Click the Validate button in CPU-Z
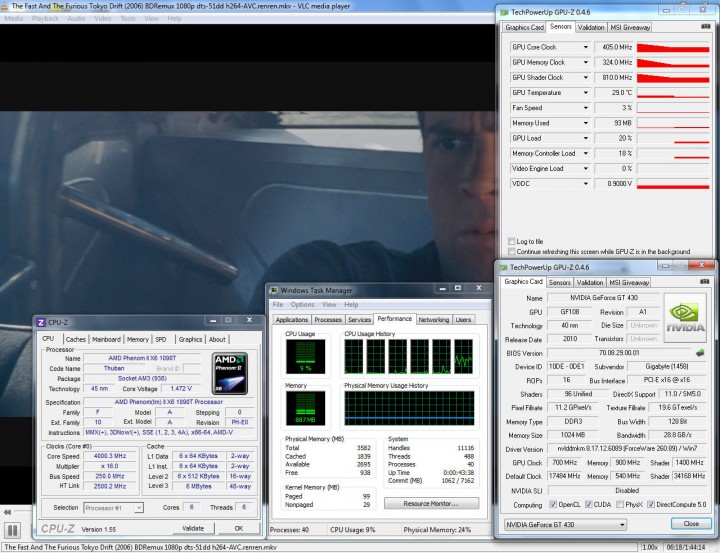 [193, 528]
